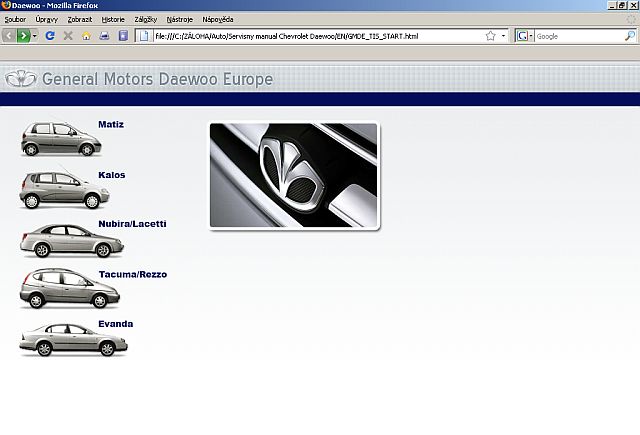The image size is (640, 435).
Task: Click the Kalos car picture
Action: click(x=64, y=190)
